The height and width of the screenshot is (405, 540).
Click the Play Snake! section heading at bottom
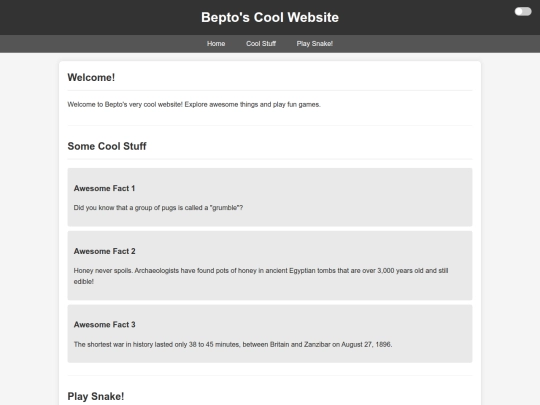pyautogui.click(x=96, y=396)
